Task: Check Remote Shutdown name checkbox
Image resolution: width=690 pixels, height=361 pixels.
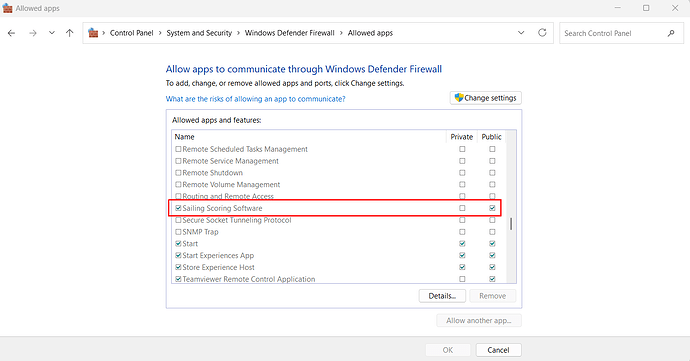Action: pyautogui.click(x=178, y=173)
